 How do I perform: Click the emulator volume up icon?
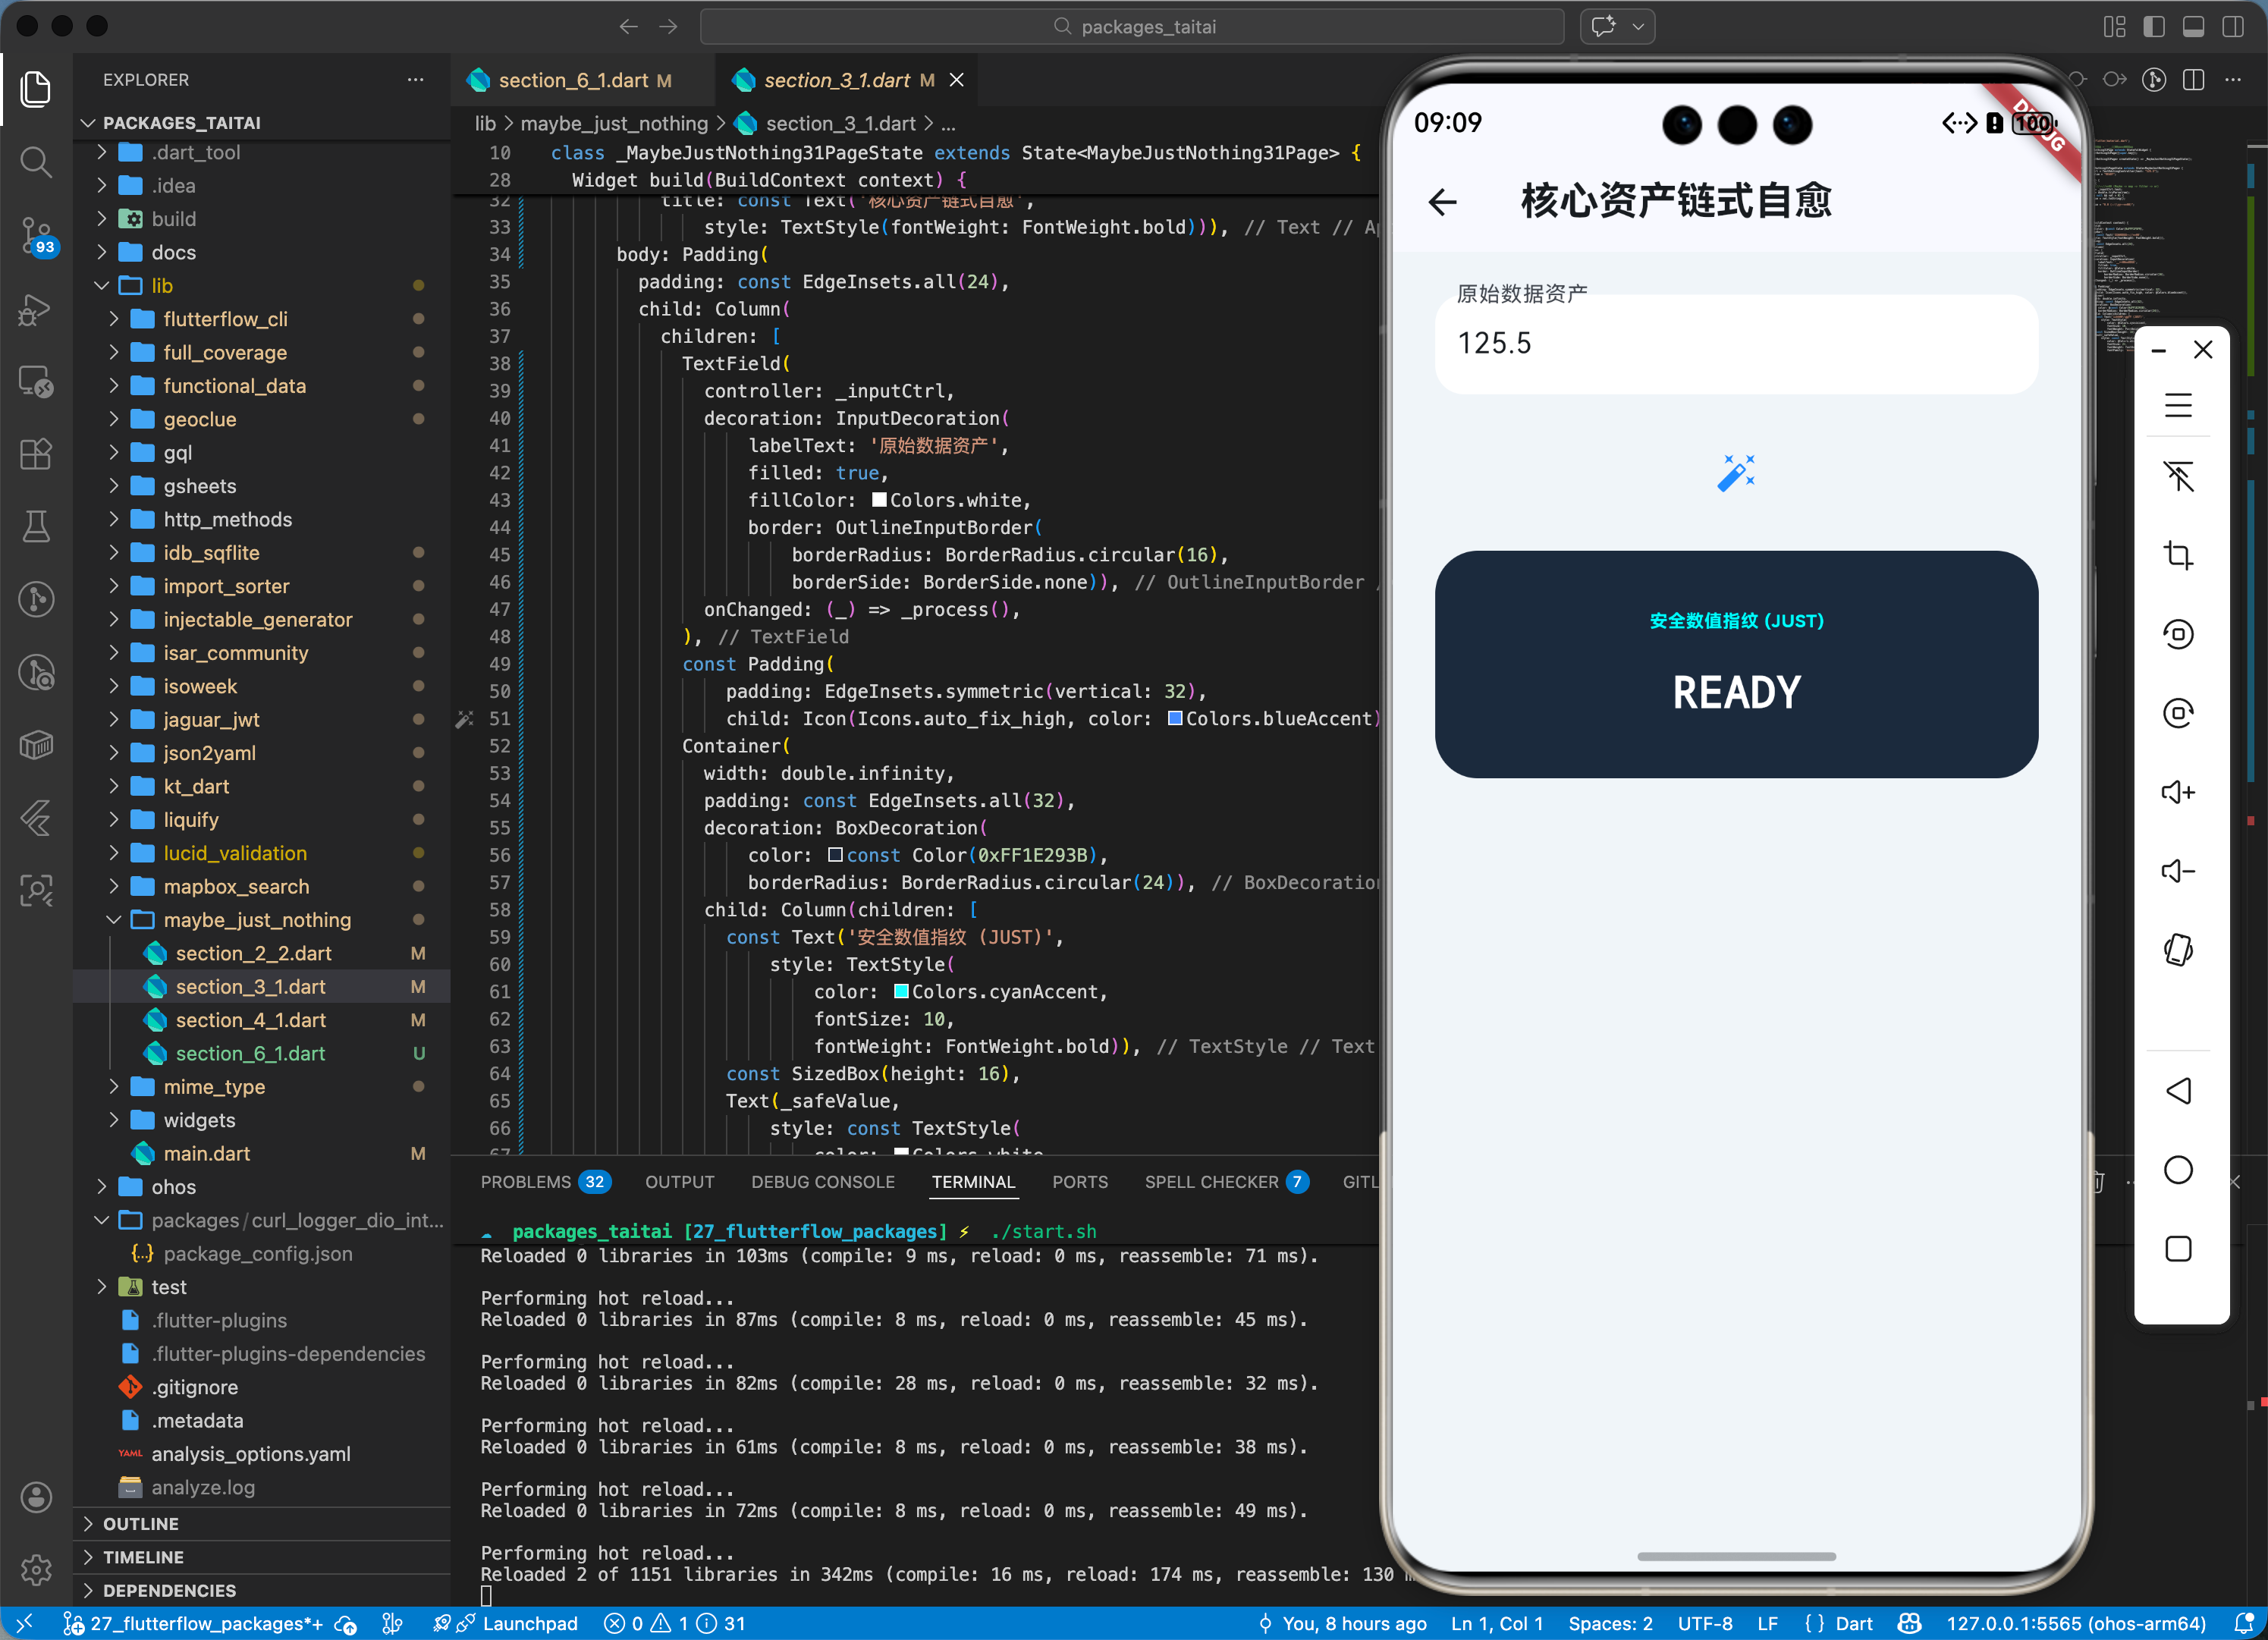pos(2177,792)
